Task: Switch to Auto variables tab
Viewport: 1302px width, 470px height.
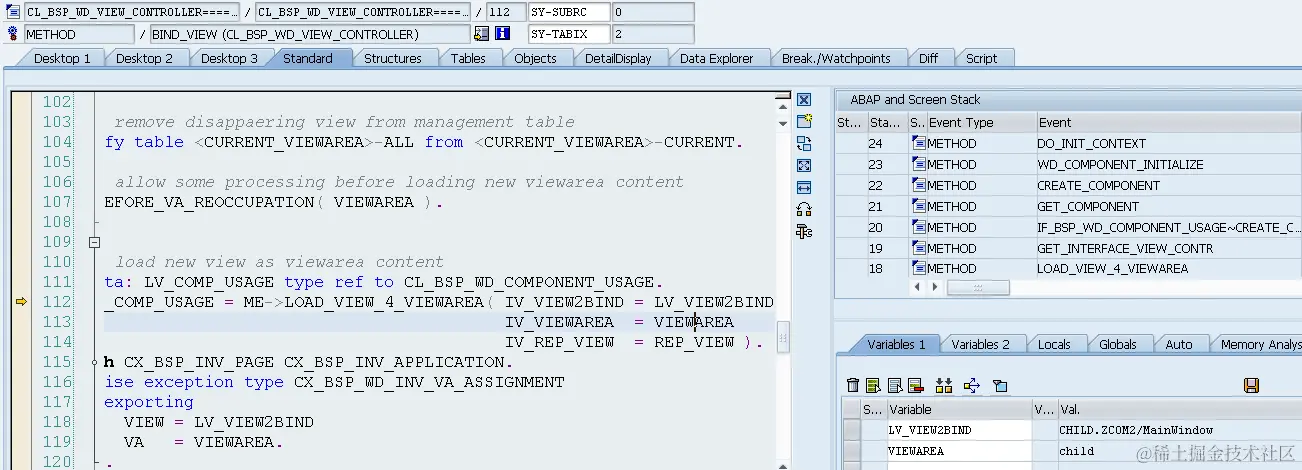Action: tap(1179, 344)
